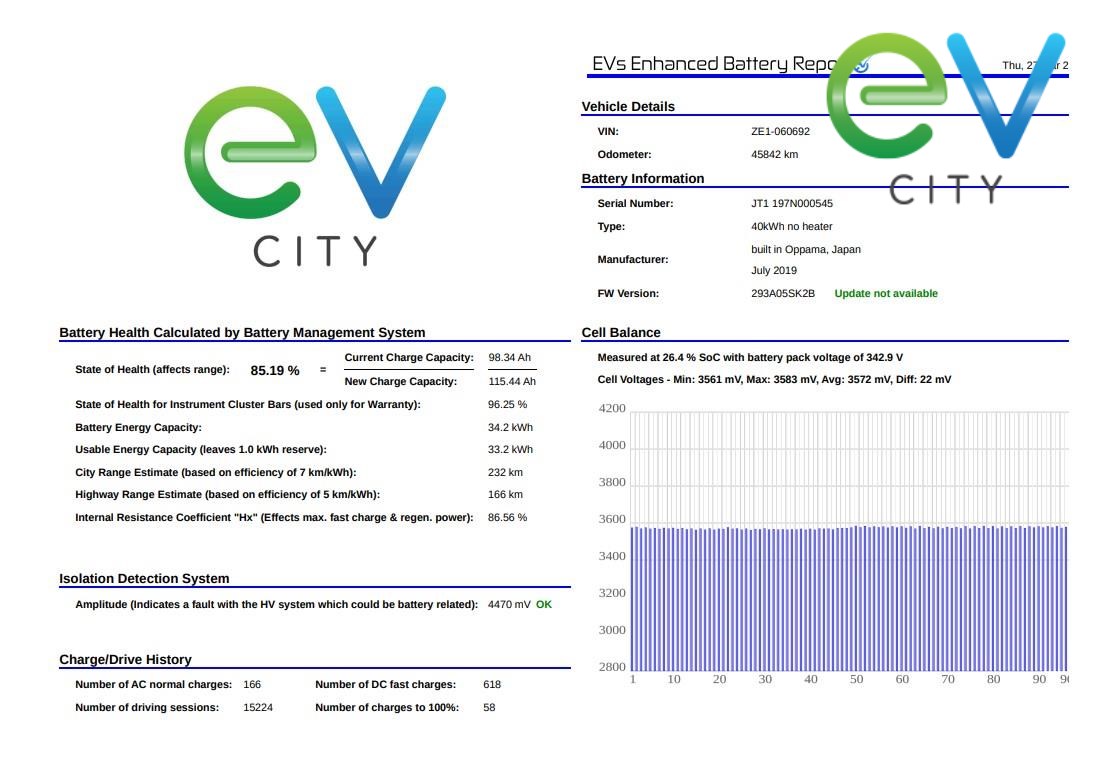Click 'State of Health for Instrument Cluster Bars' label

(248, 405)
